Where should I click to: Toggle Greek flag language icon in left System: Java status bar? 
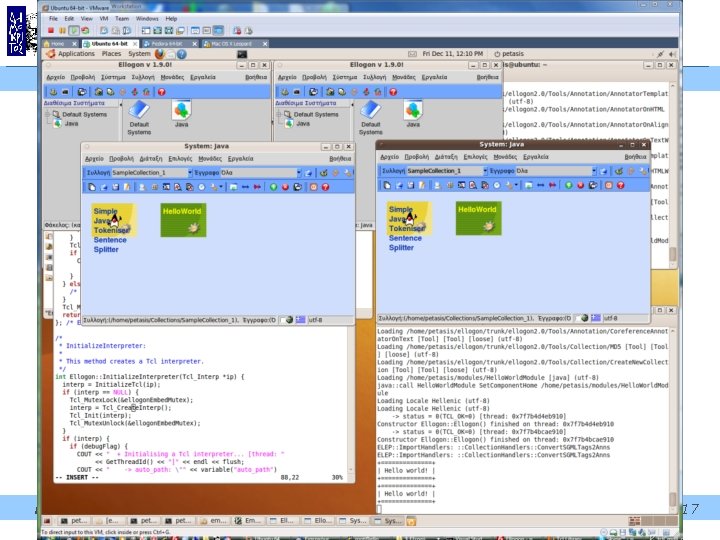tap(300, 320)
